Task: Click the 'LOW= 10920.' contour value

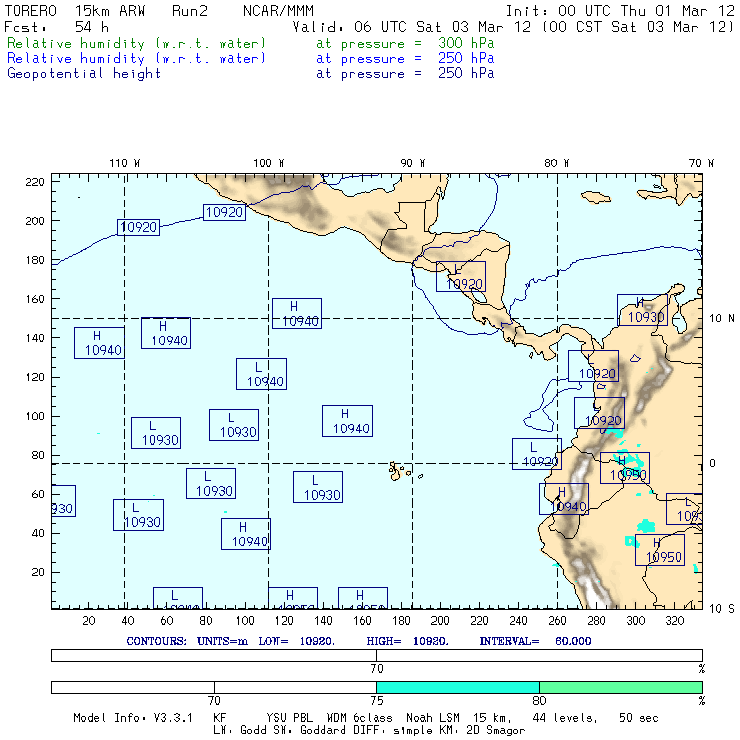Action: (296, 641)
